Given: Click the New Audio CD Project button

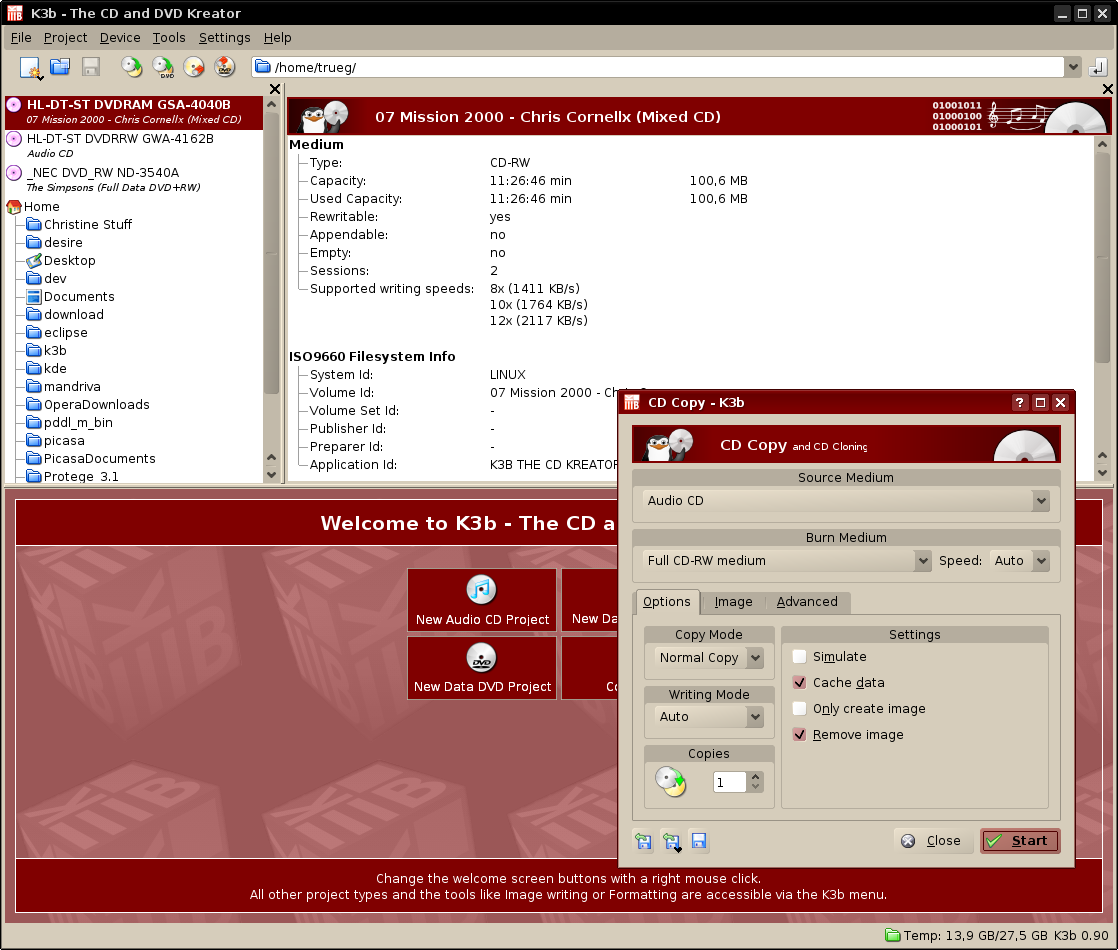Looking at the screenshot, I should point(482,601).
